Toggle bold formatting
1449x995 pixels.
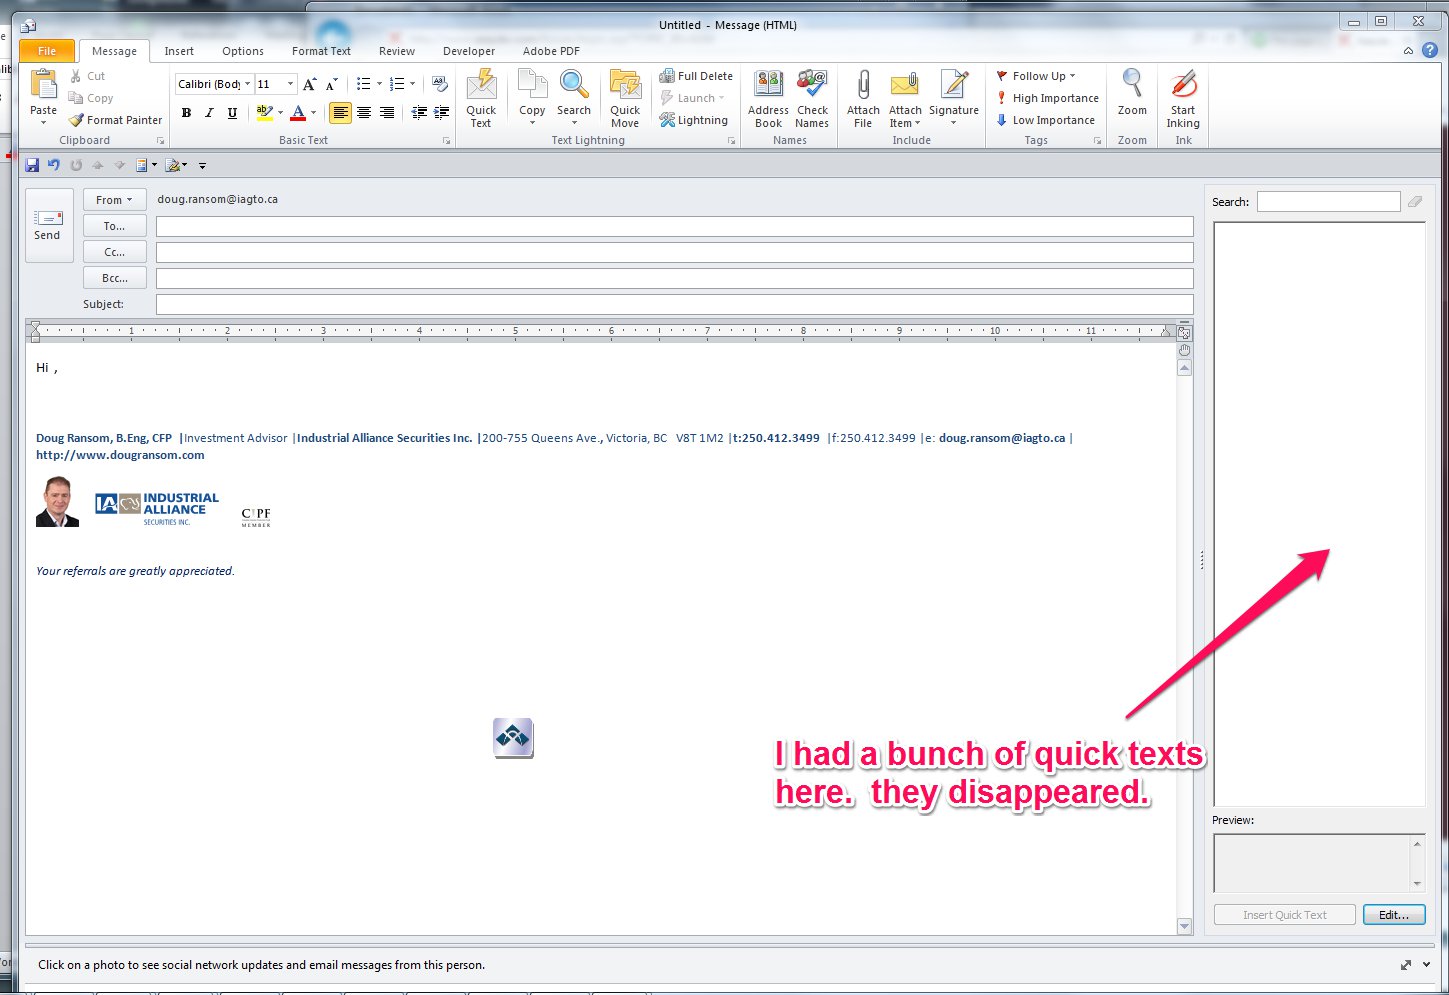[x=186, y=113]
